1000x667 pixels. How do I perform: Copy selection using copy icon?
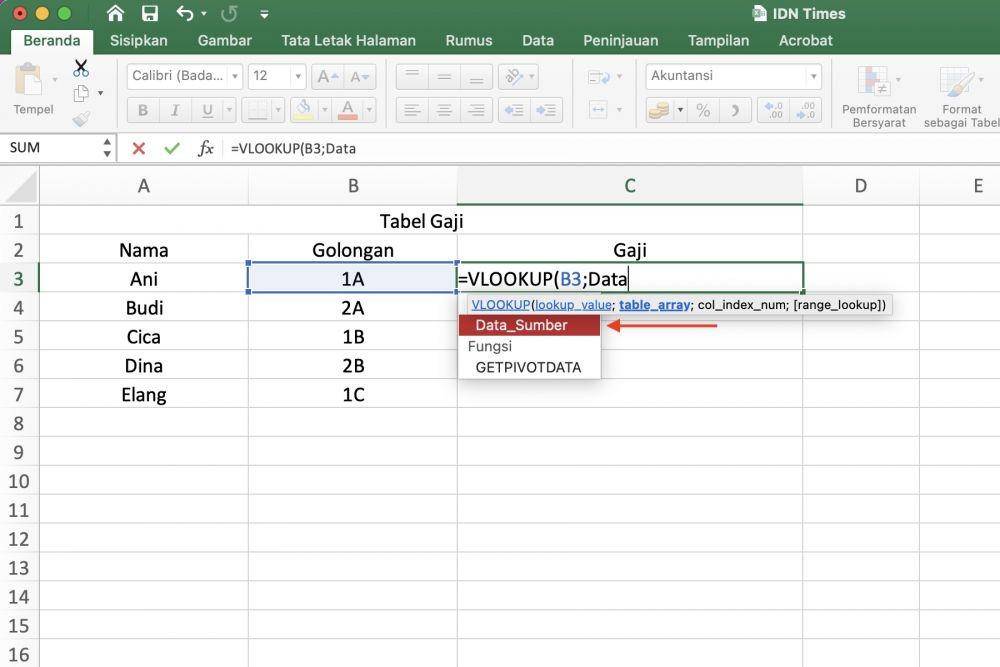point(82,93)
